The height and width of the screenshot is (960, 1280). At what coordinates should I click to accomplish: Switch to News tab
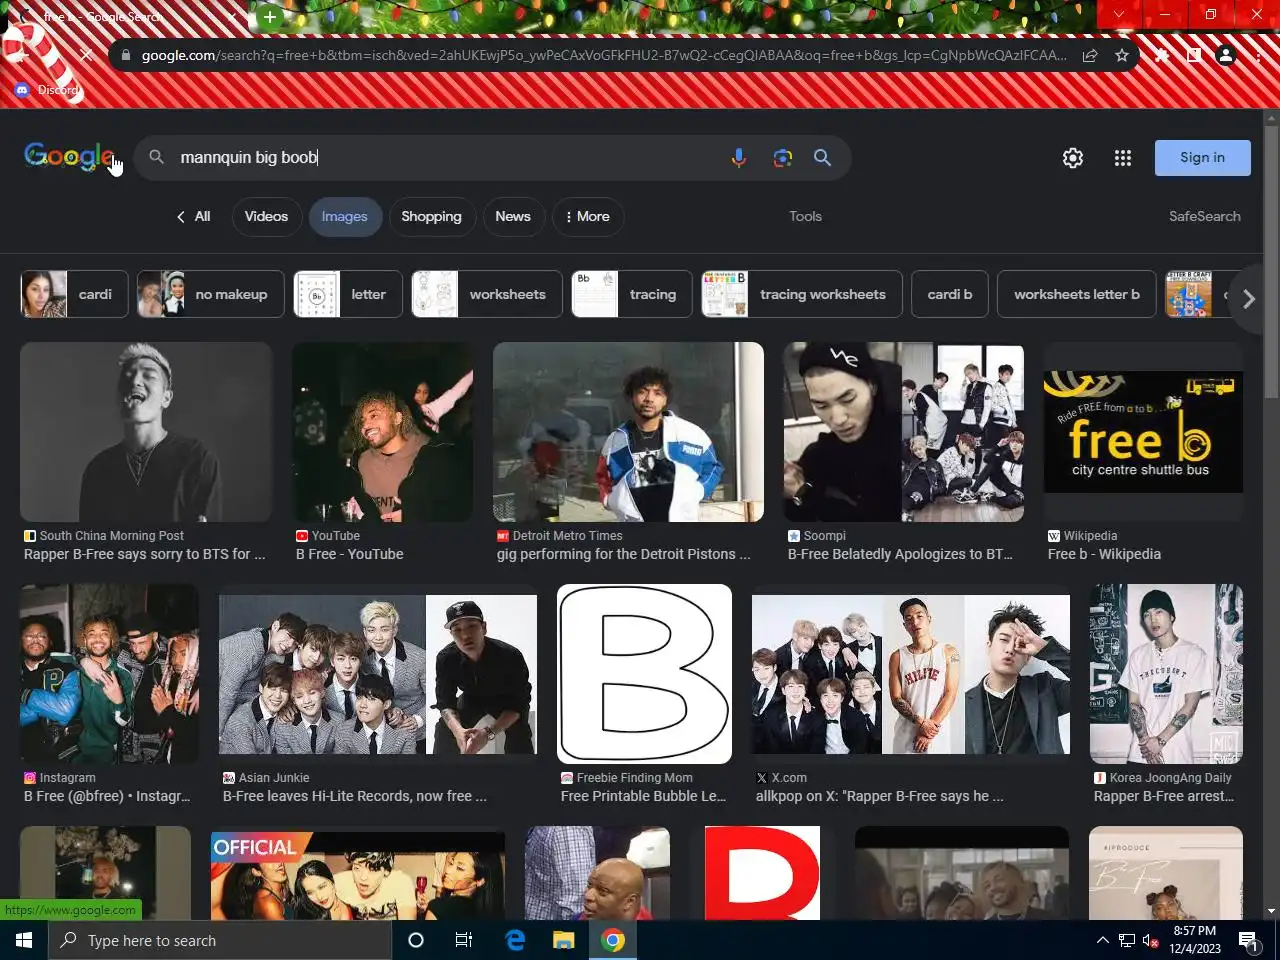tap(513, 216)
